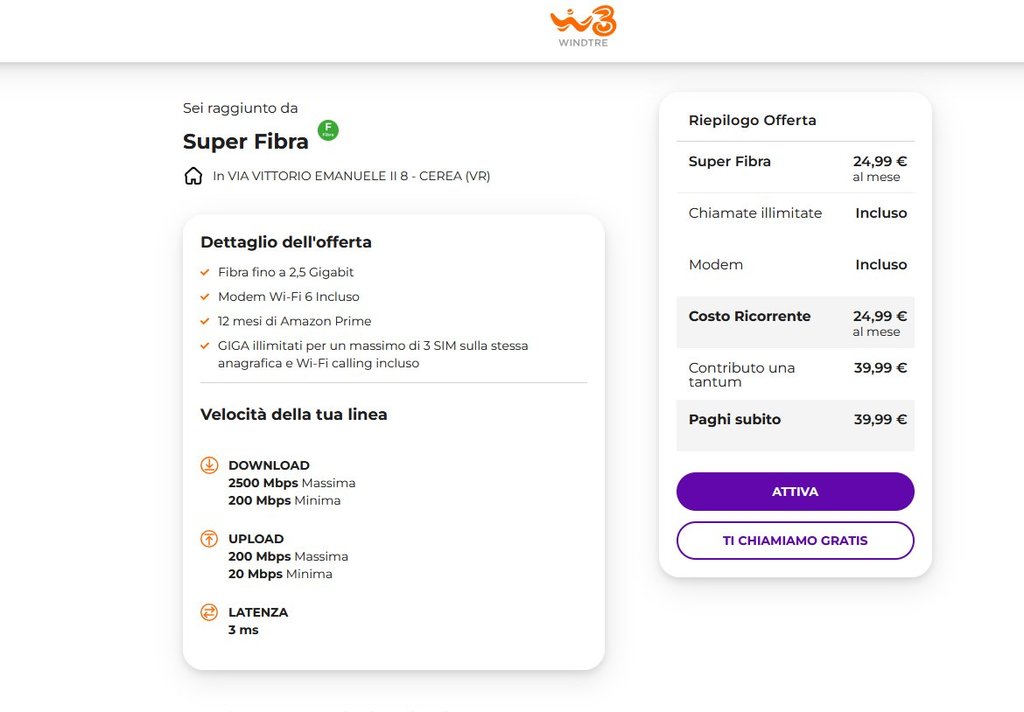This screenshot has height=712, width=1024.
Task: Click the Paghi subito total row
Action: (x=795, y=420)
